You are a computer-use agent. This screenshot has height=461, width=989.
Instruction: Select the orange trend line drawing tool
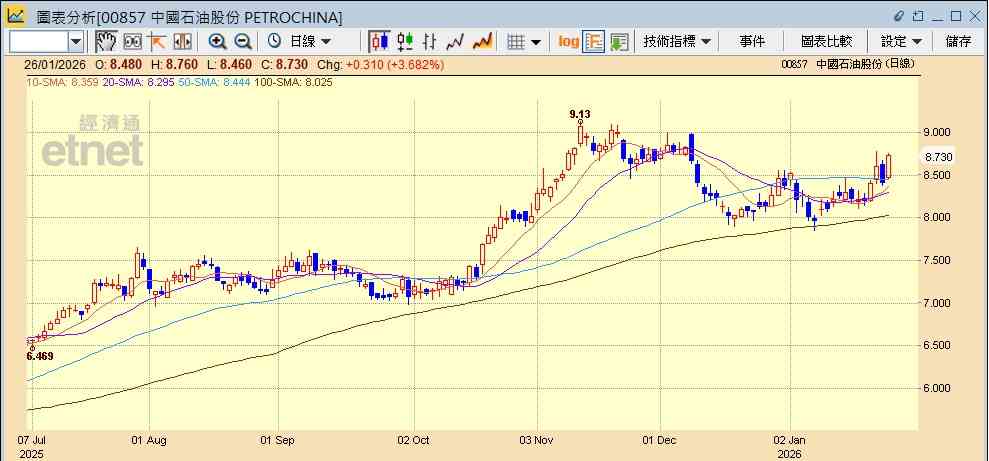[156, 42]
